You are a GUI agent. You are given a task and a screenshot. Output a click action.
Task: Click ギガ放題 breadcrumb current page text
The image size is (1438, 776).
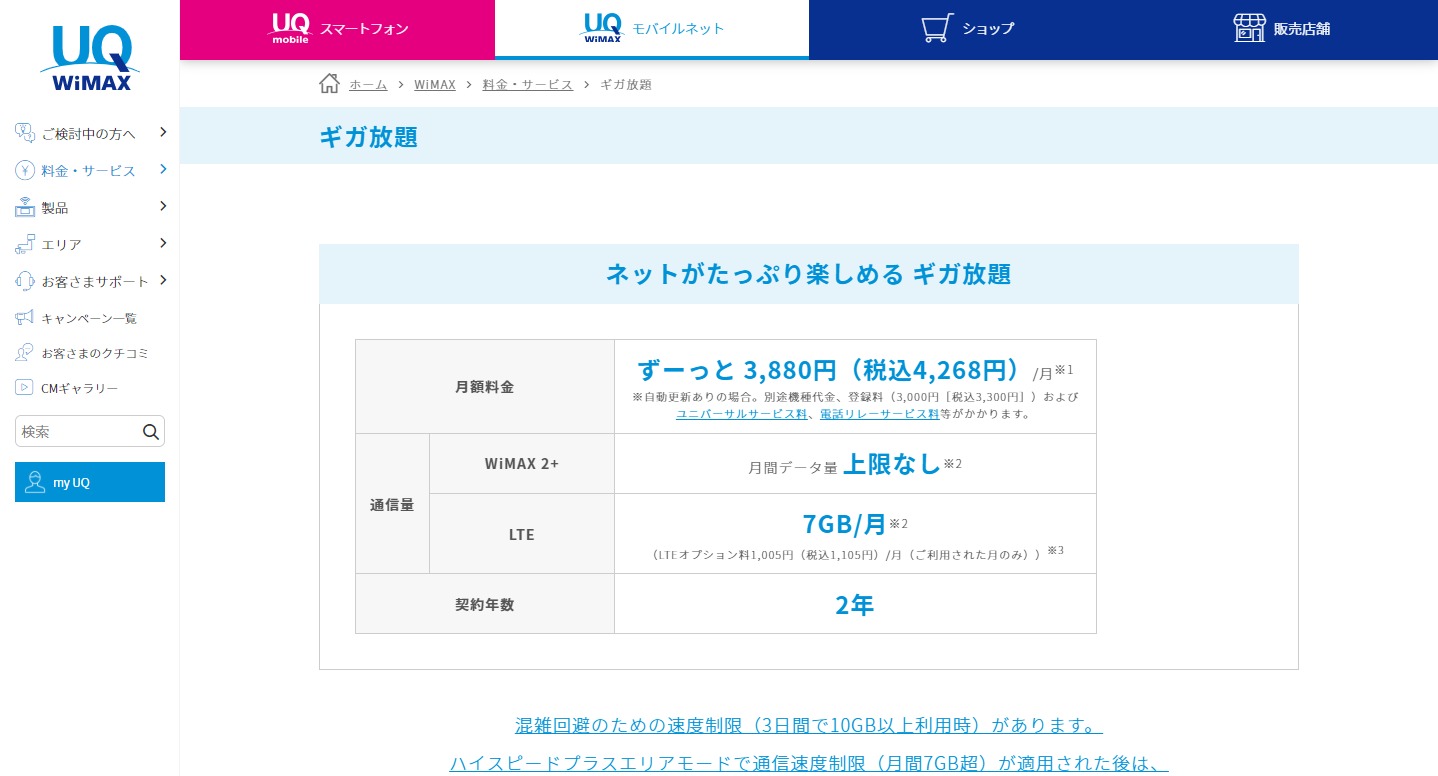[626, 84]
